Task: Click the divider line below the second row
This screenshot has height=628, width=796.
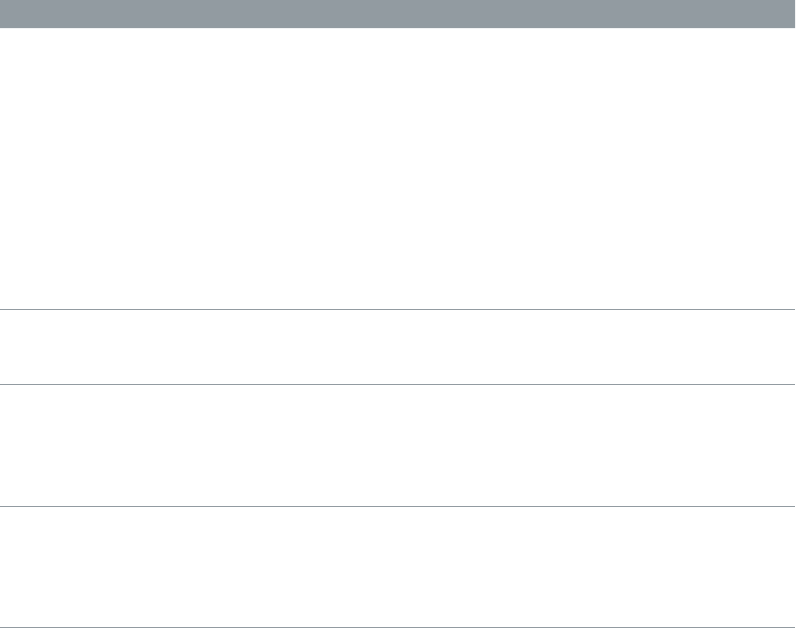Action: [398, 385]
